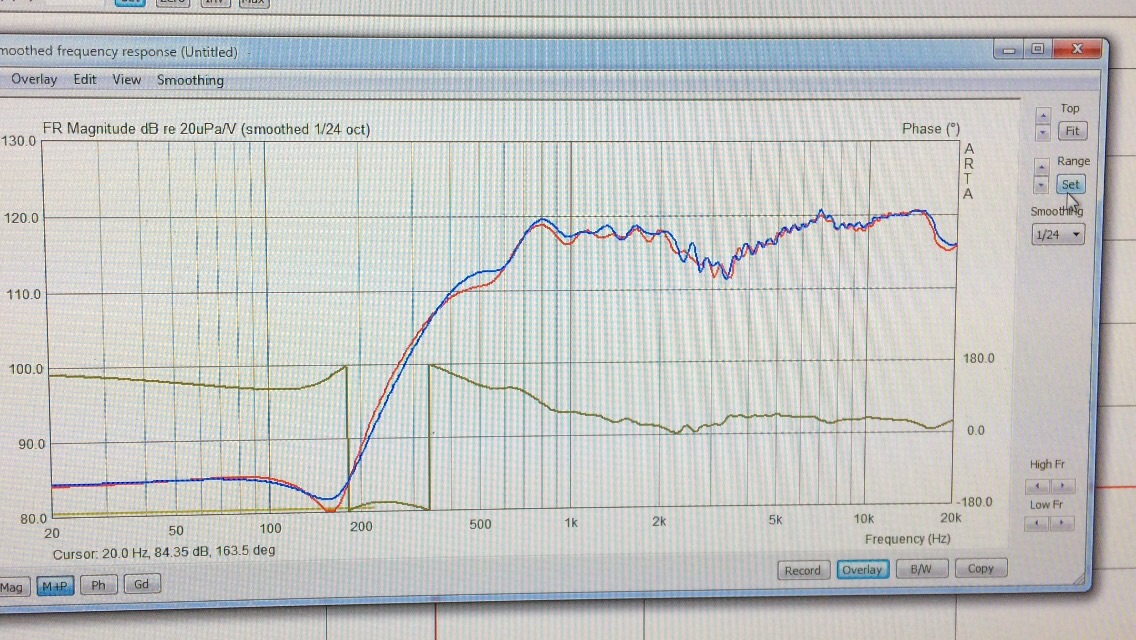Click the Copy button
Image resolution: width=1136 pixels, height=640 pixels.
[980, 568]
